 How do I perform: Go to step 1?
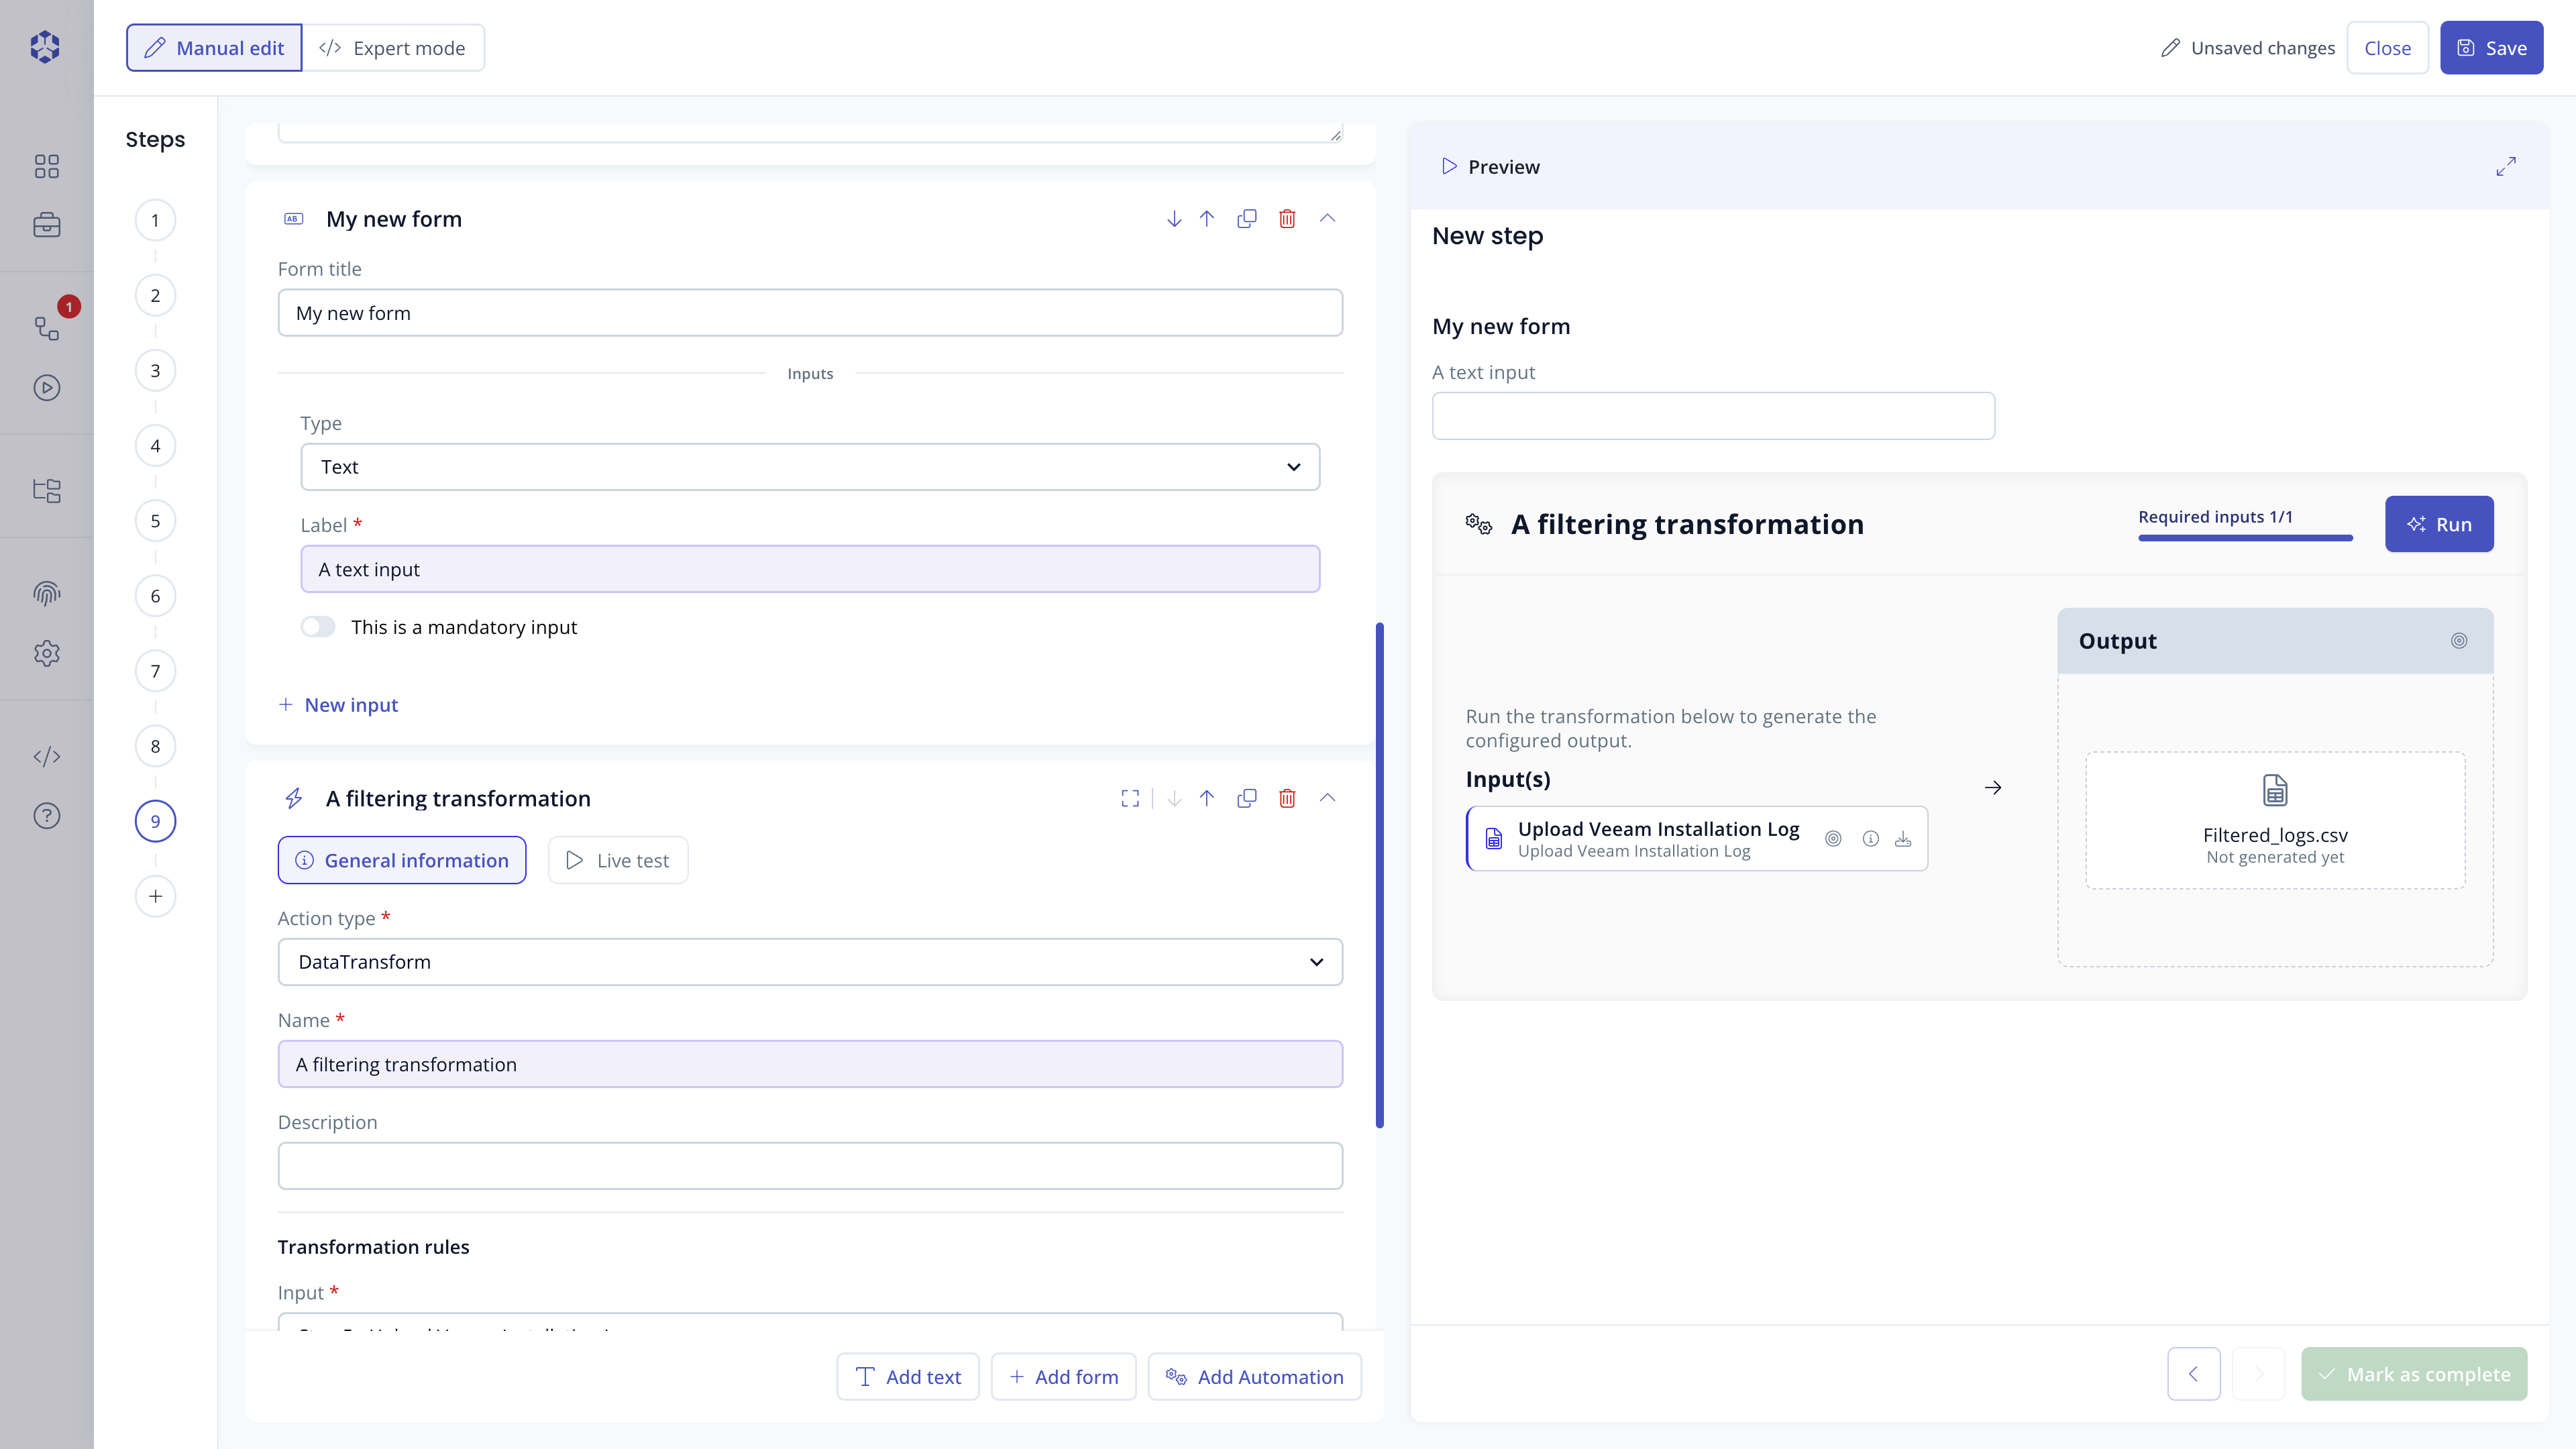point(155,220)
